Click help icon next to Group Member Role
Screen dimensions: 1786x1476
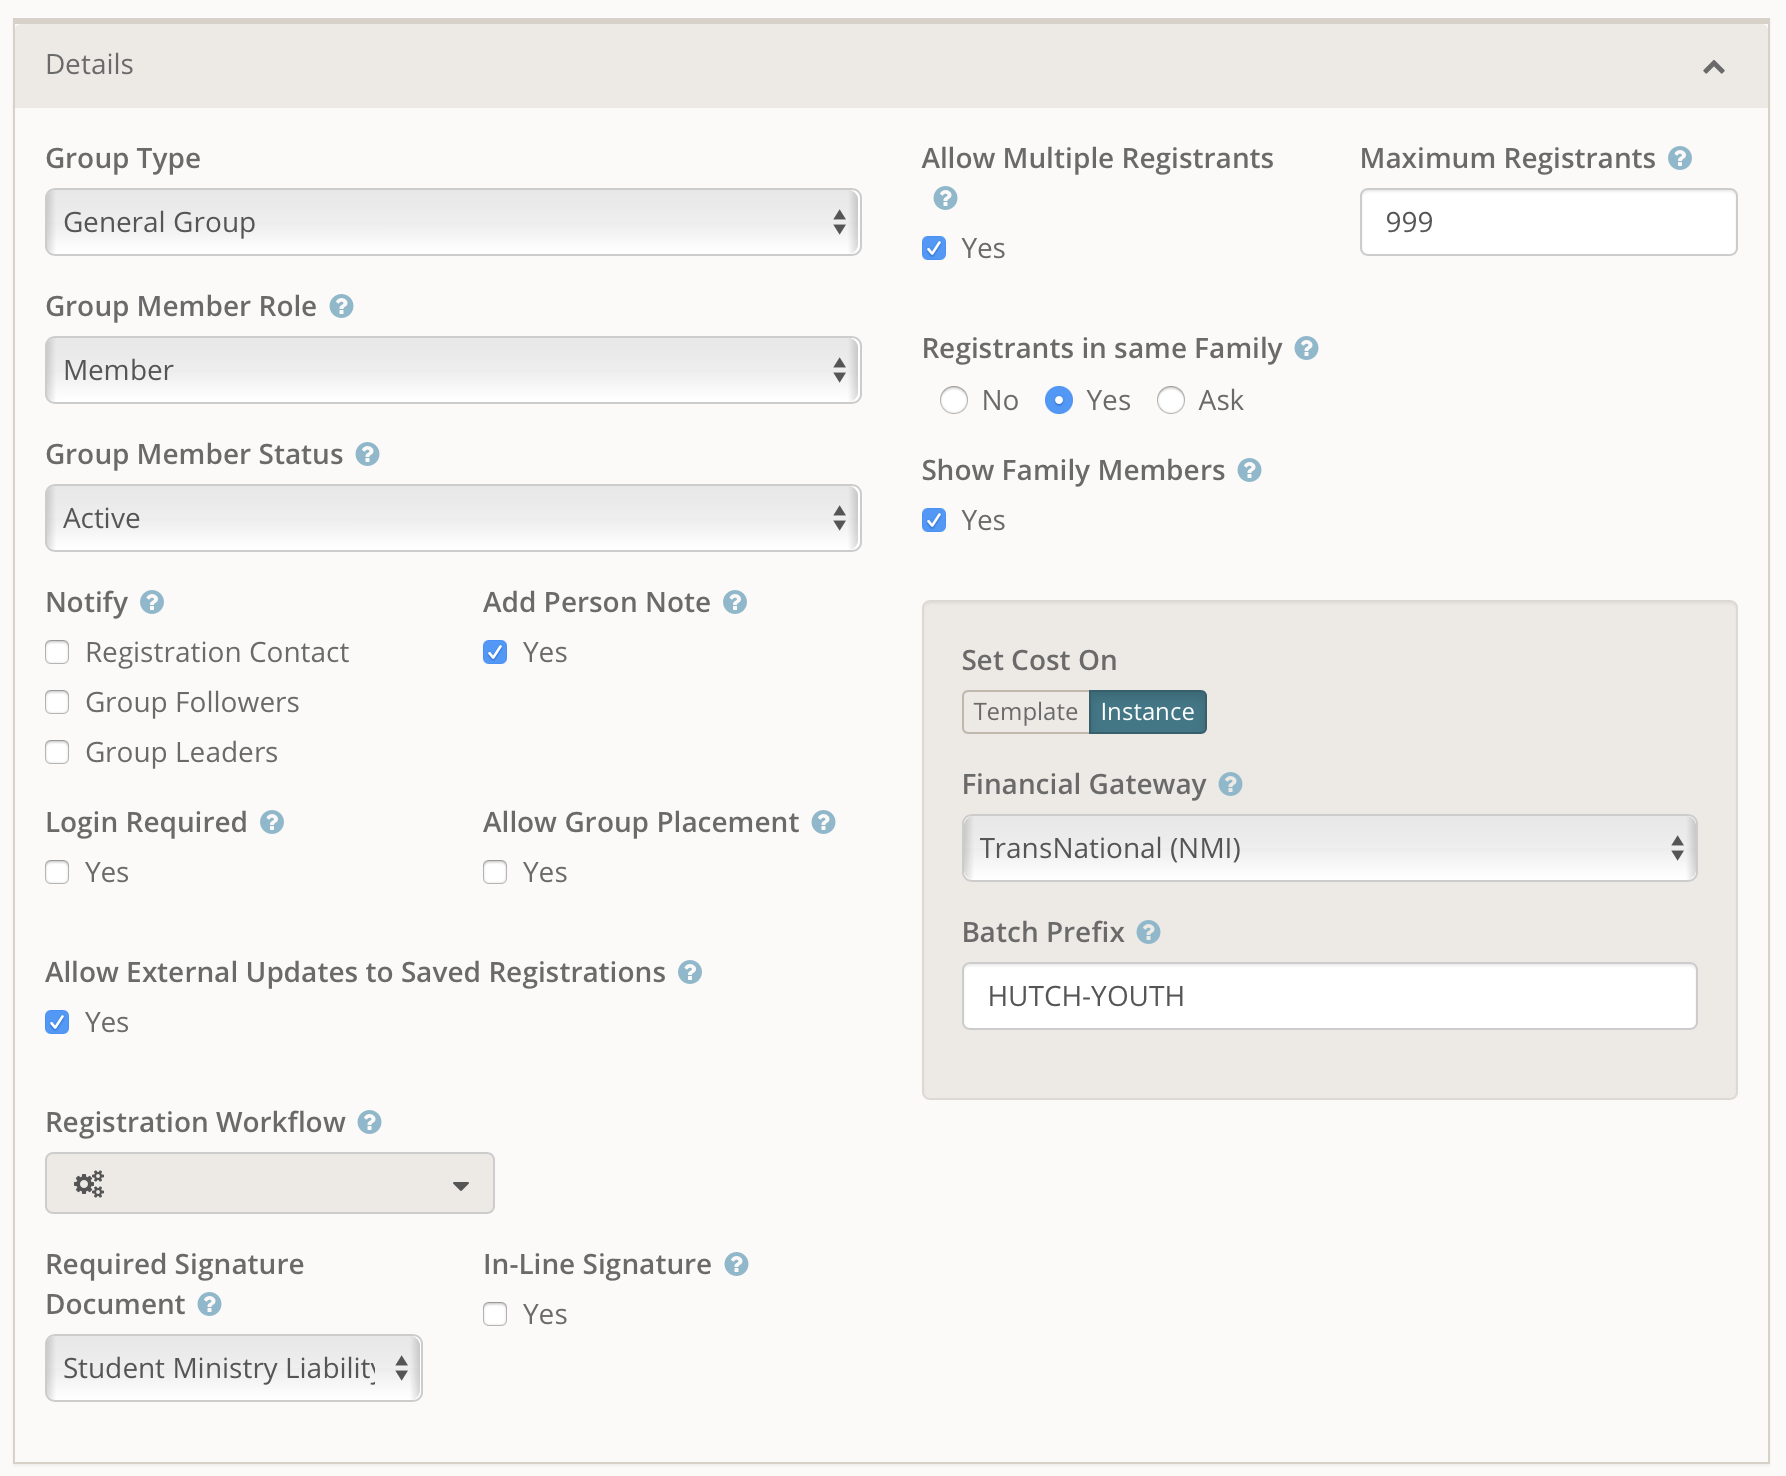[341, 306]
